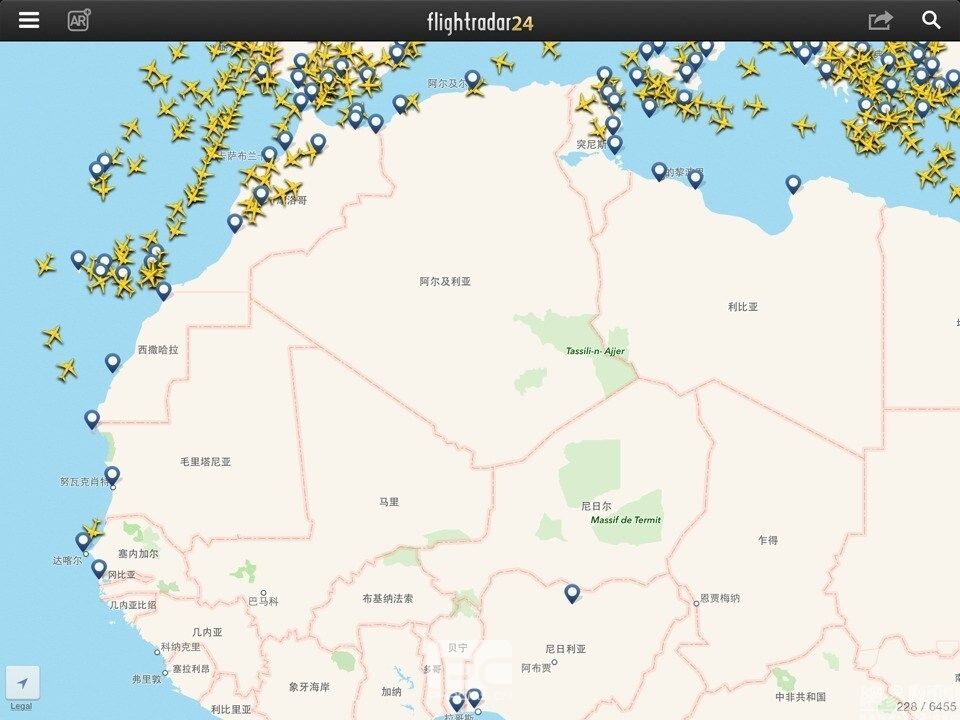The width and height of the screenshot is (960, 720).
Task: Select the 西撒哈拉 coast airport pin
Action: click(112, 362)
